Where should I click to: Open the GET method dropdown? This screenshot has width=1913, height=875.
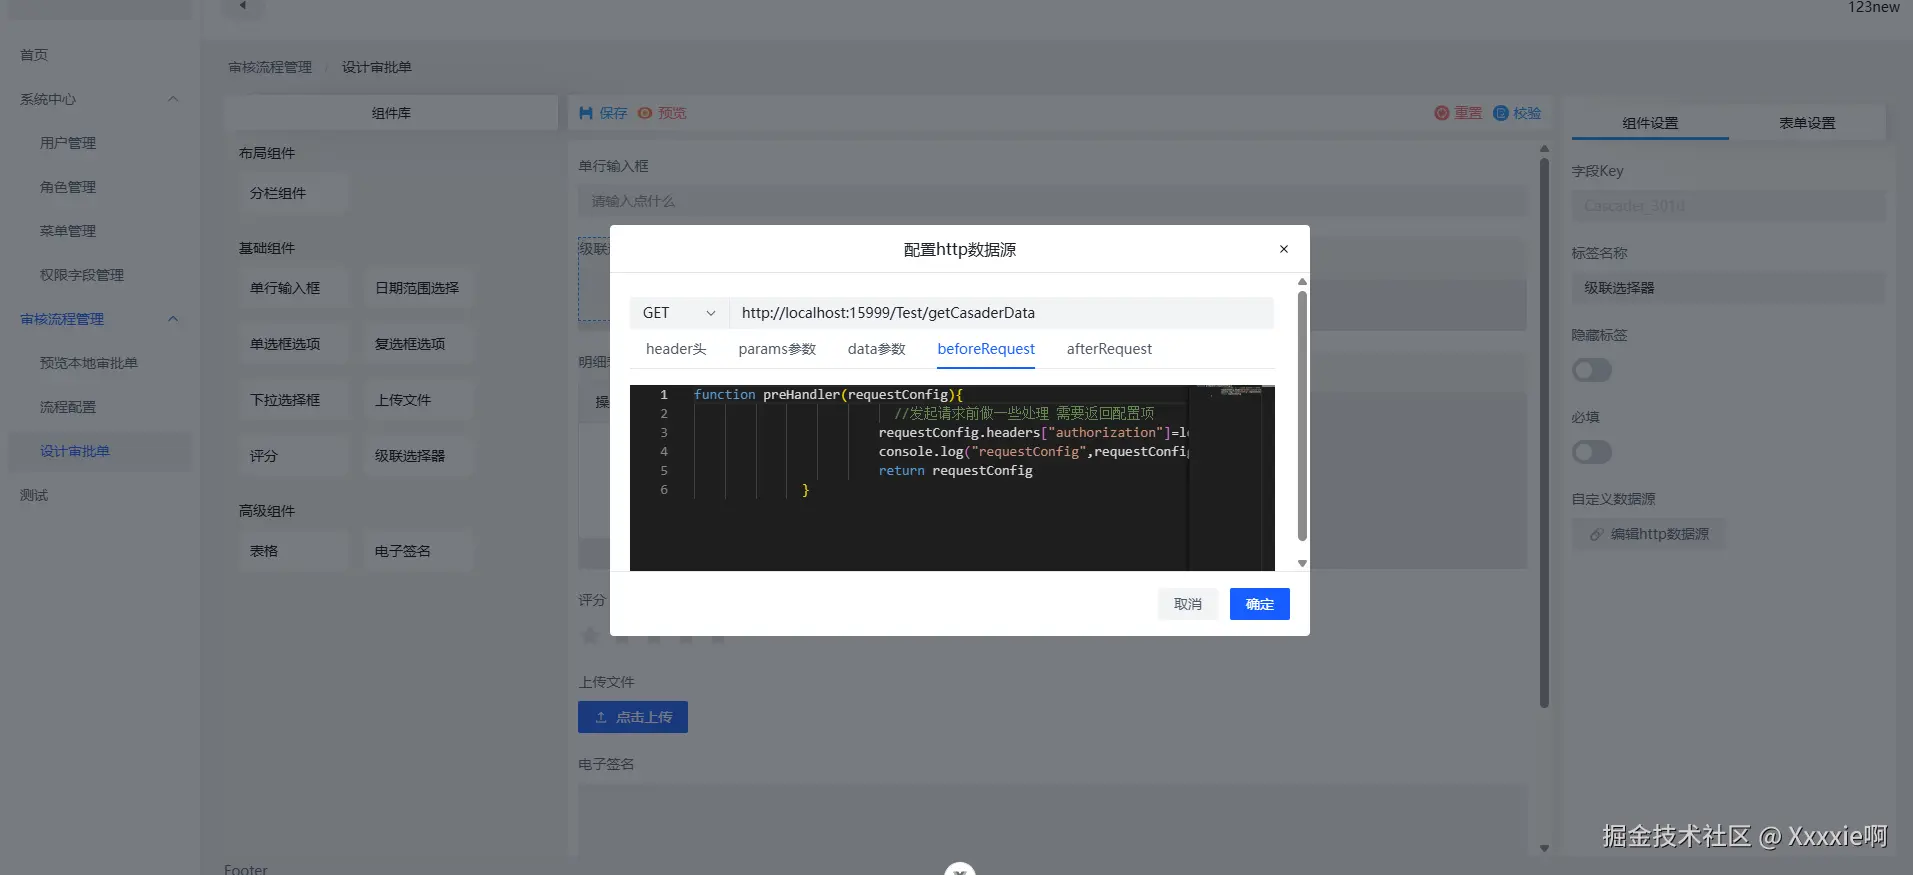click(679, 313)
